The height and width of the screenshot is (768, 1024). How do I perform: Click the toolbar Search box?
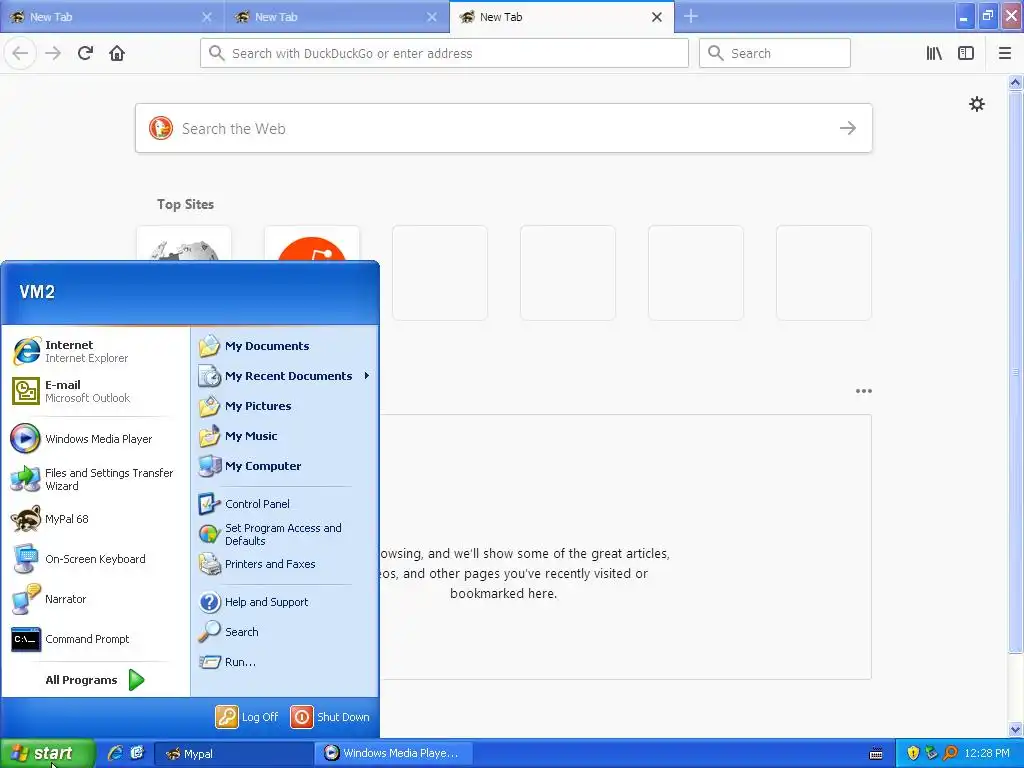tap(775, 53)
